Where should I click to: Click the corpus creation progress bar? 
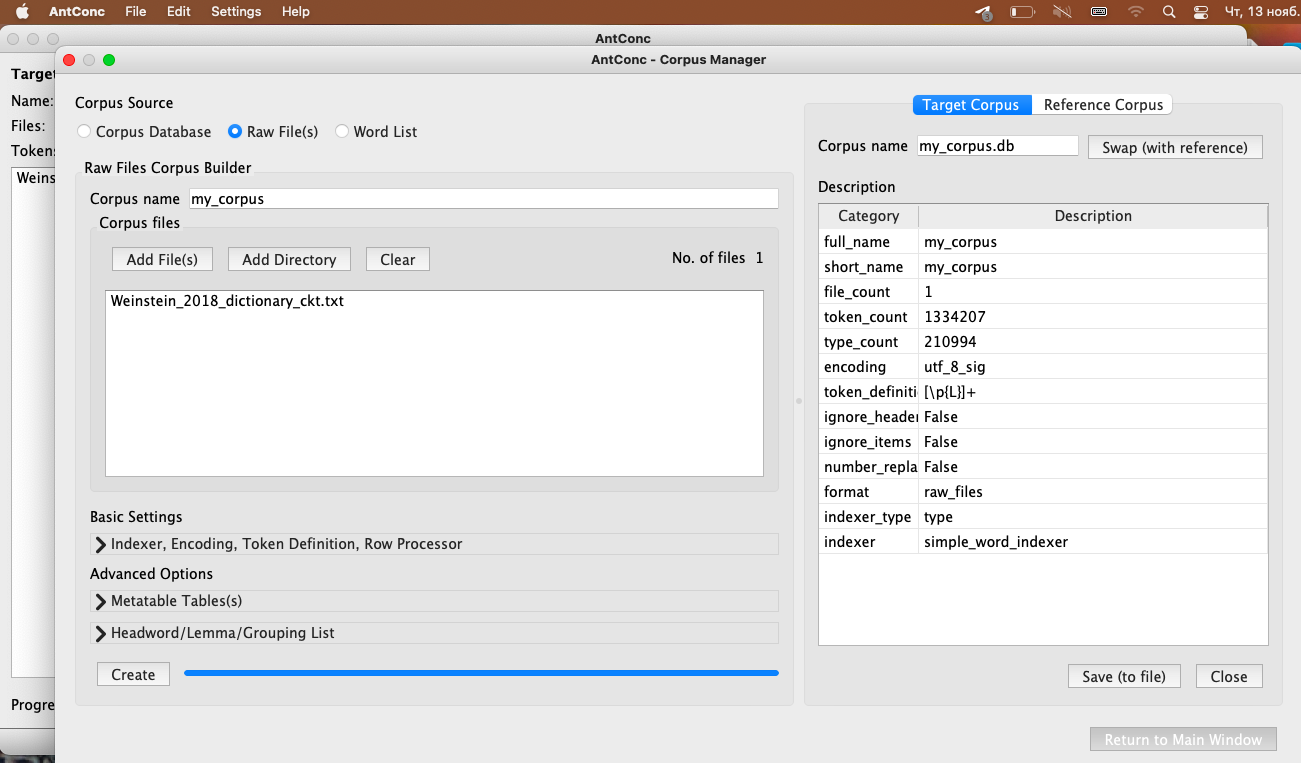(x=481, y=673)
